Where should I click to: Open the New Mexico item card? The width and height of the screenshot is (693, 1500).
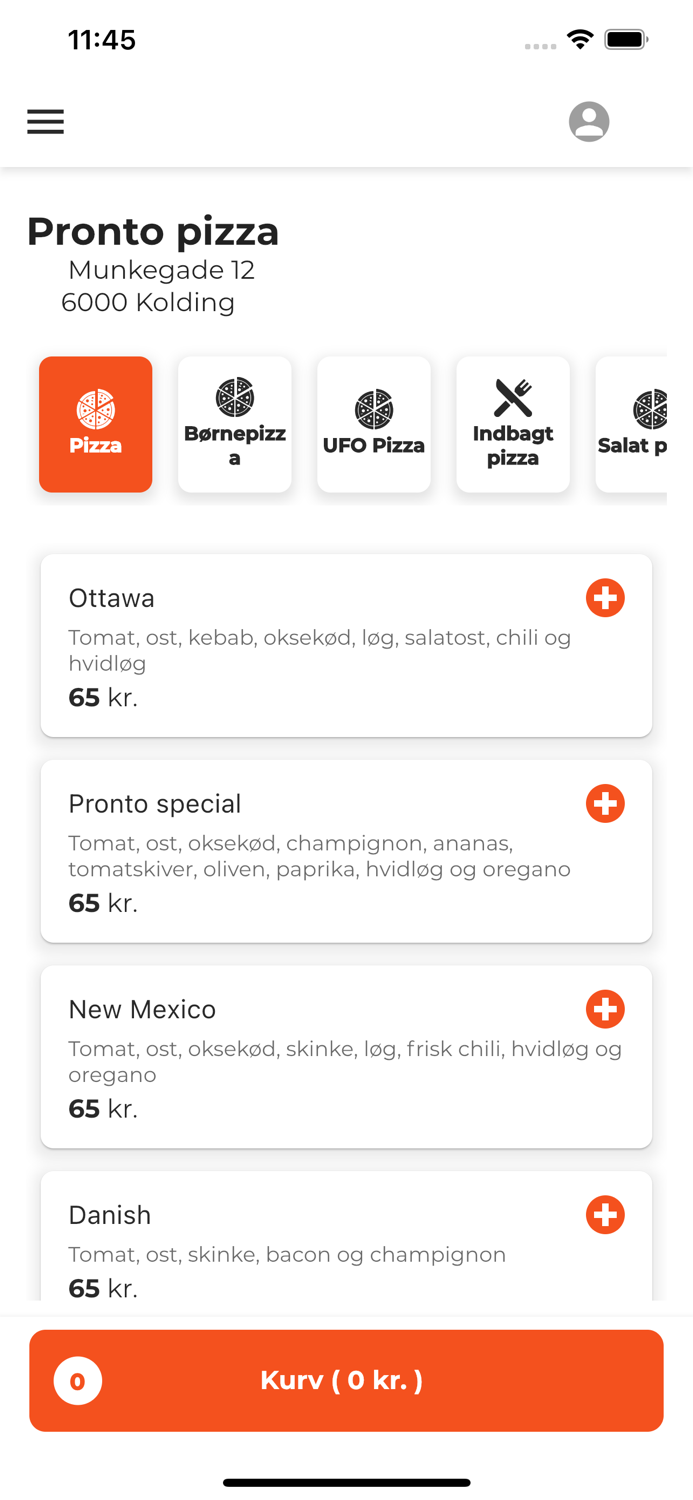pos(346,1057)
